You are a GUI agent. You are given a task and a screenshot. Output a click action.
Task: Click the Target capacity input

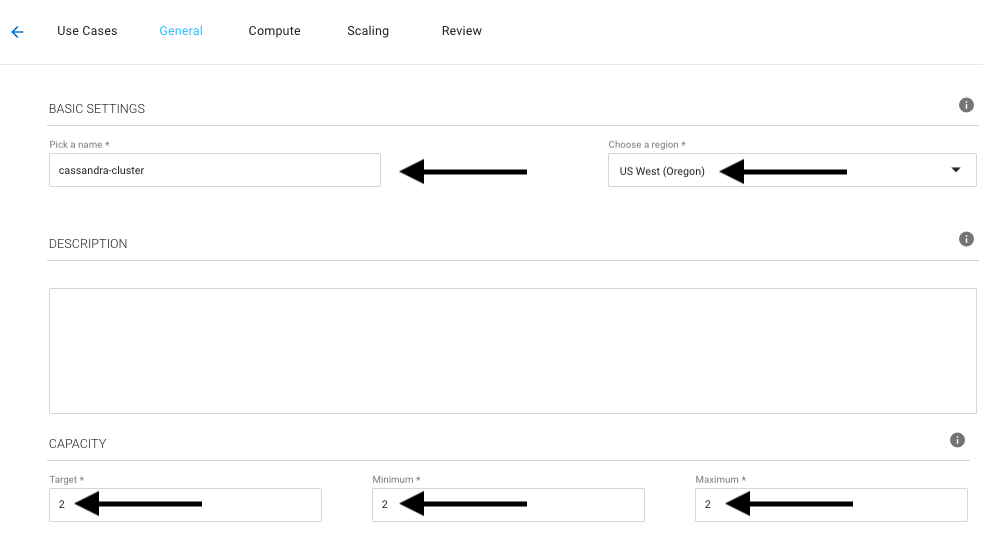coord(185,505)
